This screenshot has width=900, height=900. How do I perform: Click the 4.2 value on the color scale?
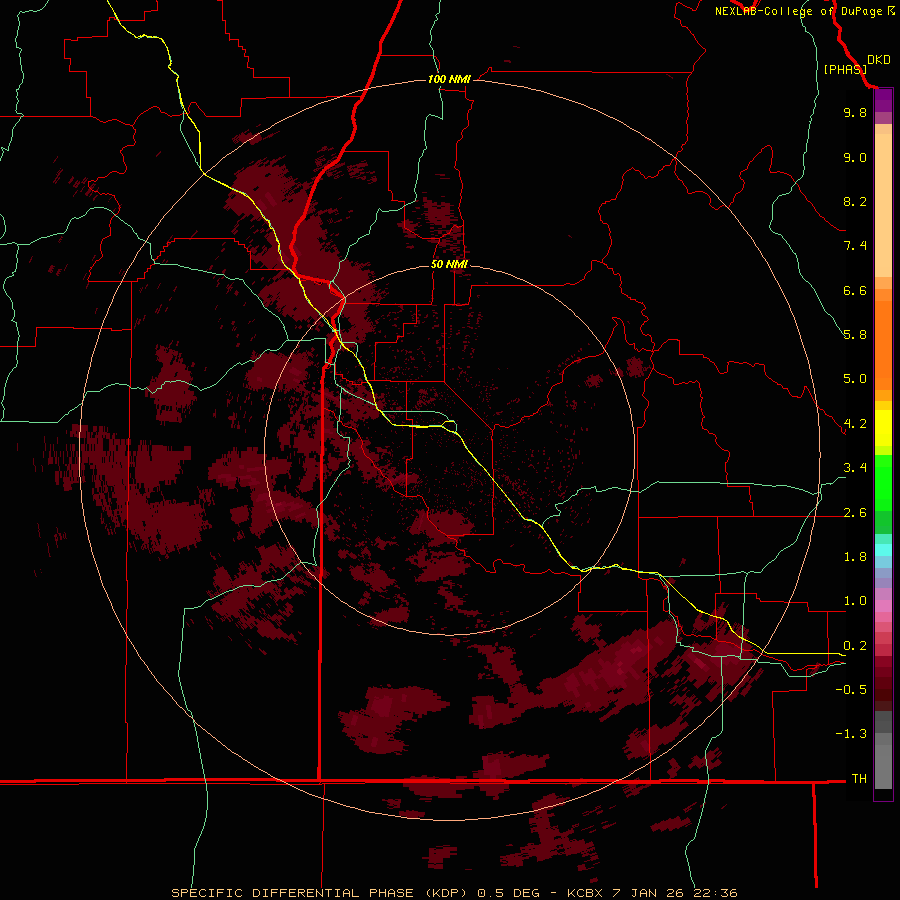855,424
